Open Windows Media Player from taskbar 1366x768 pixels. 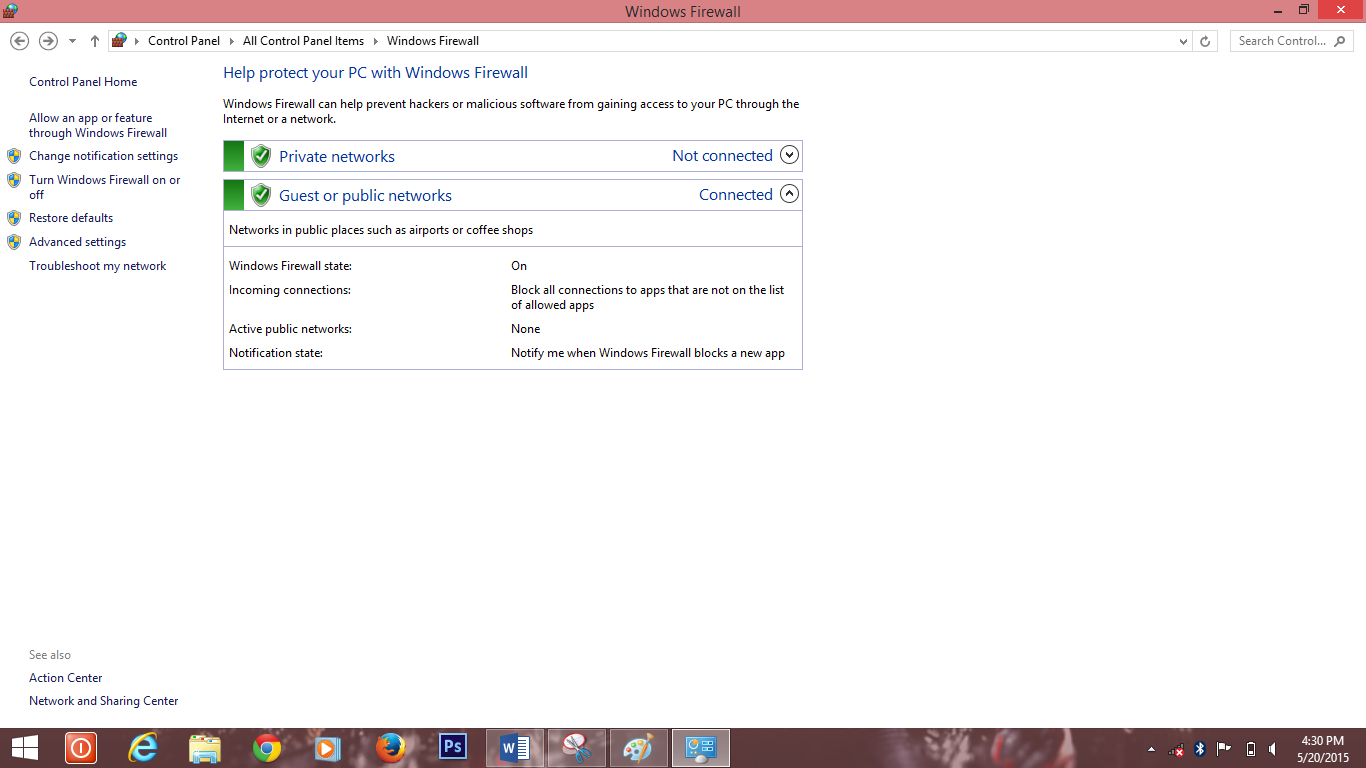(x=328, y=748)
